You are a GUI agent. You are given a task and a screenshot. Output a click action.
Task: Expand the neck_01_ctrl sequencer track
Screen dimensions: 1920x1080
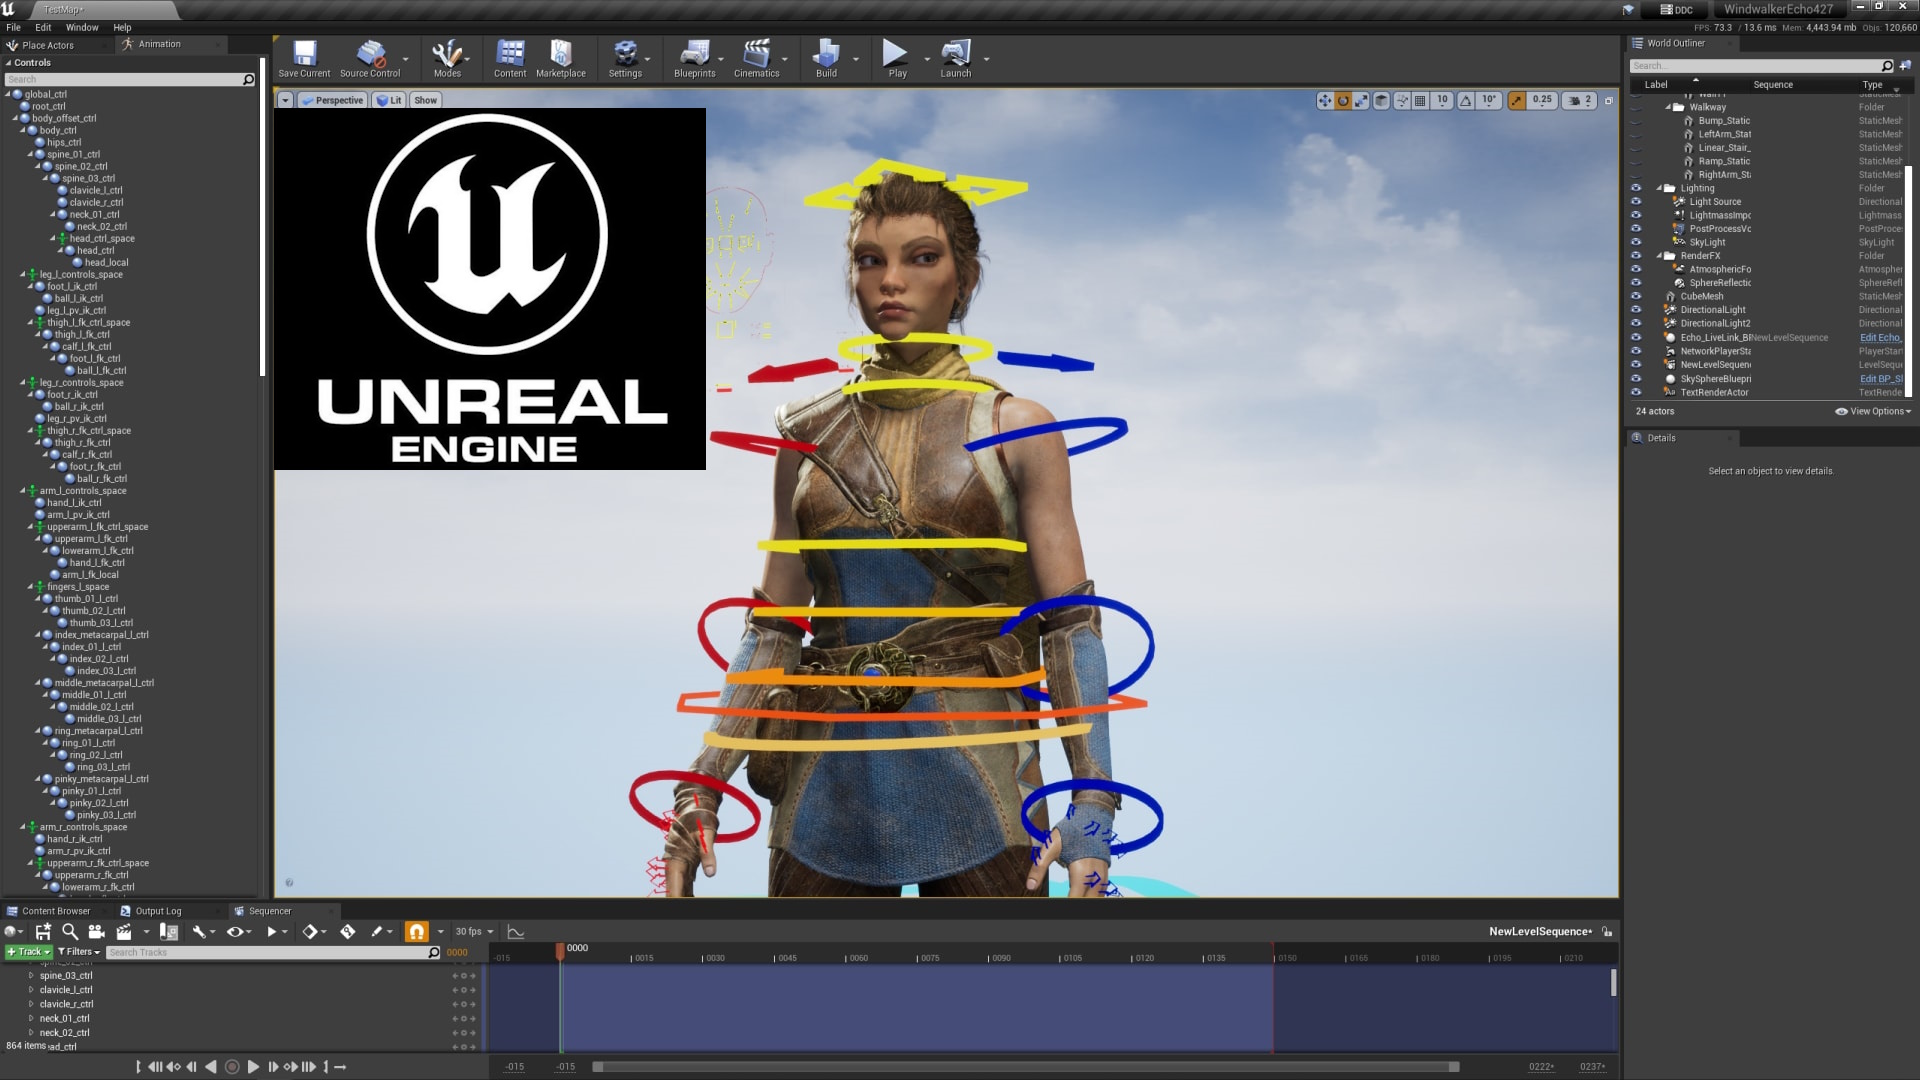click(31, 1018)
